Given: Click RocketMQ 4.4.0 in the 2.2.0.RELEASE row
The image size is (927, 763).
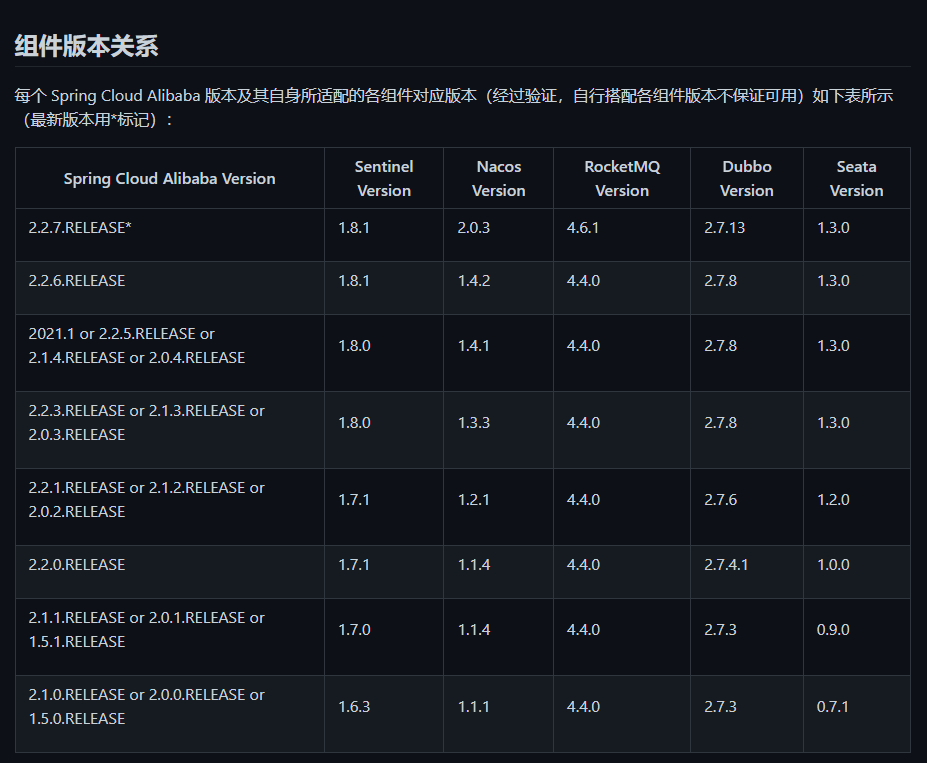Looking at the screenshot, I should (583, 564).
